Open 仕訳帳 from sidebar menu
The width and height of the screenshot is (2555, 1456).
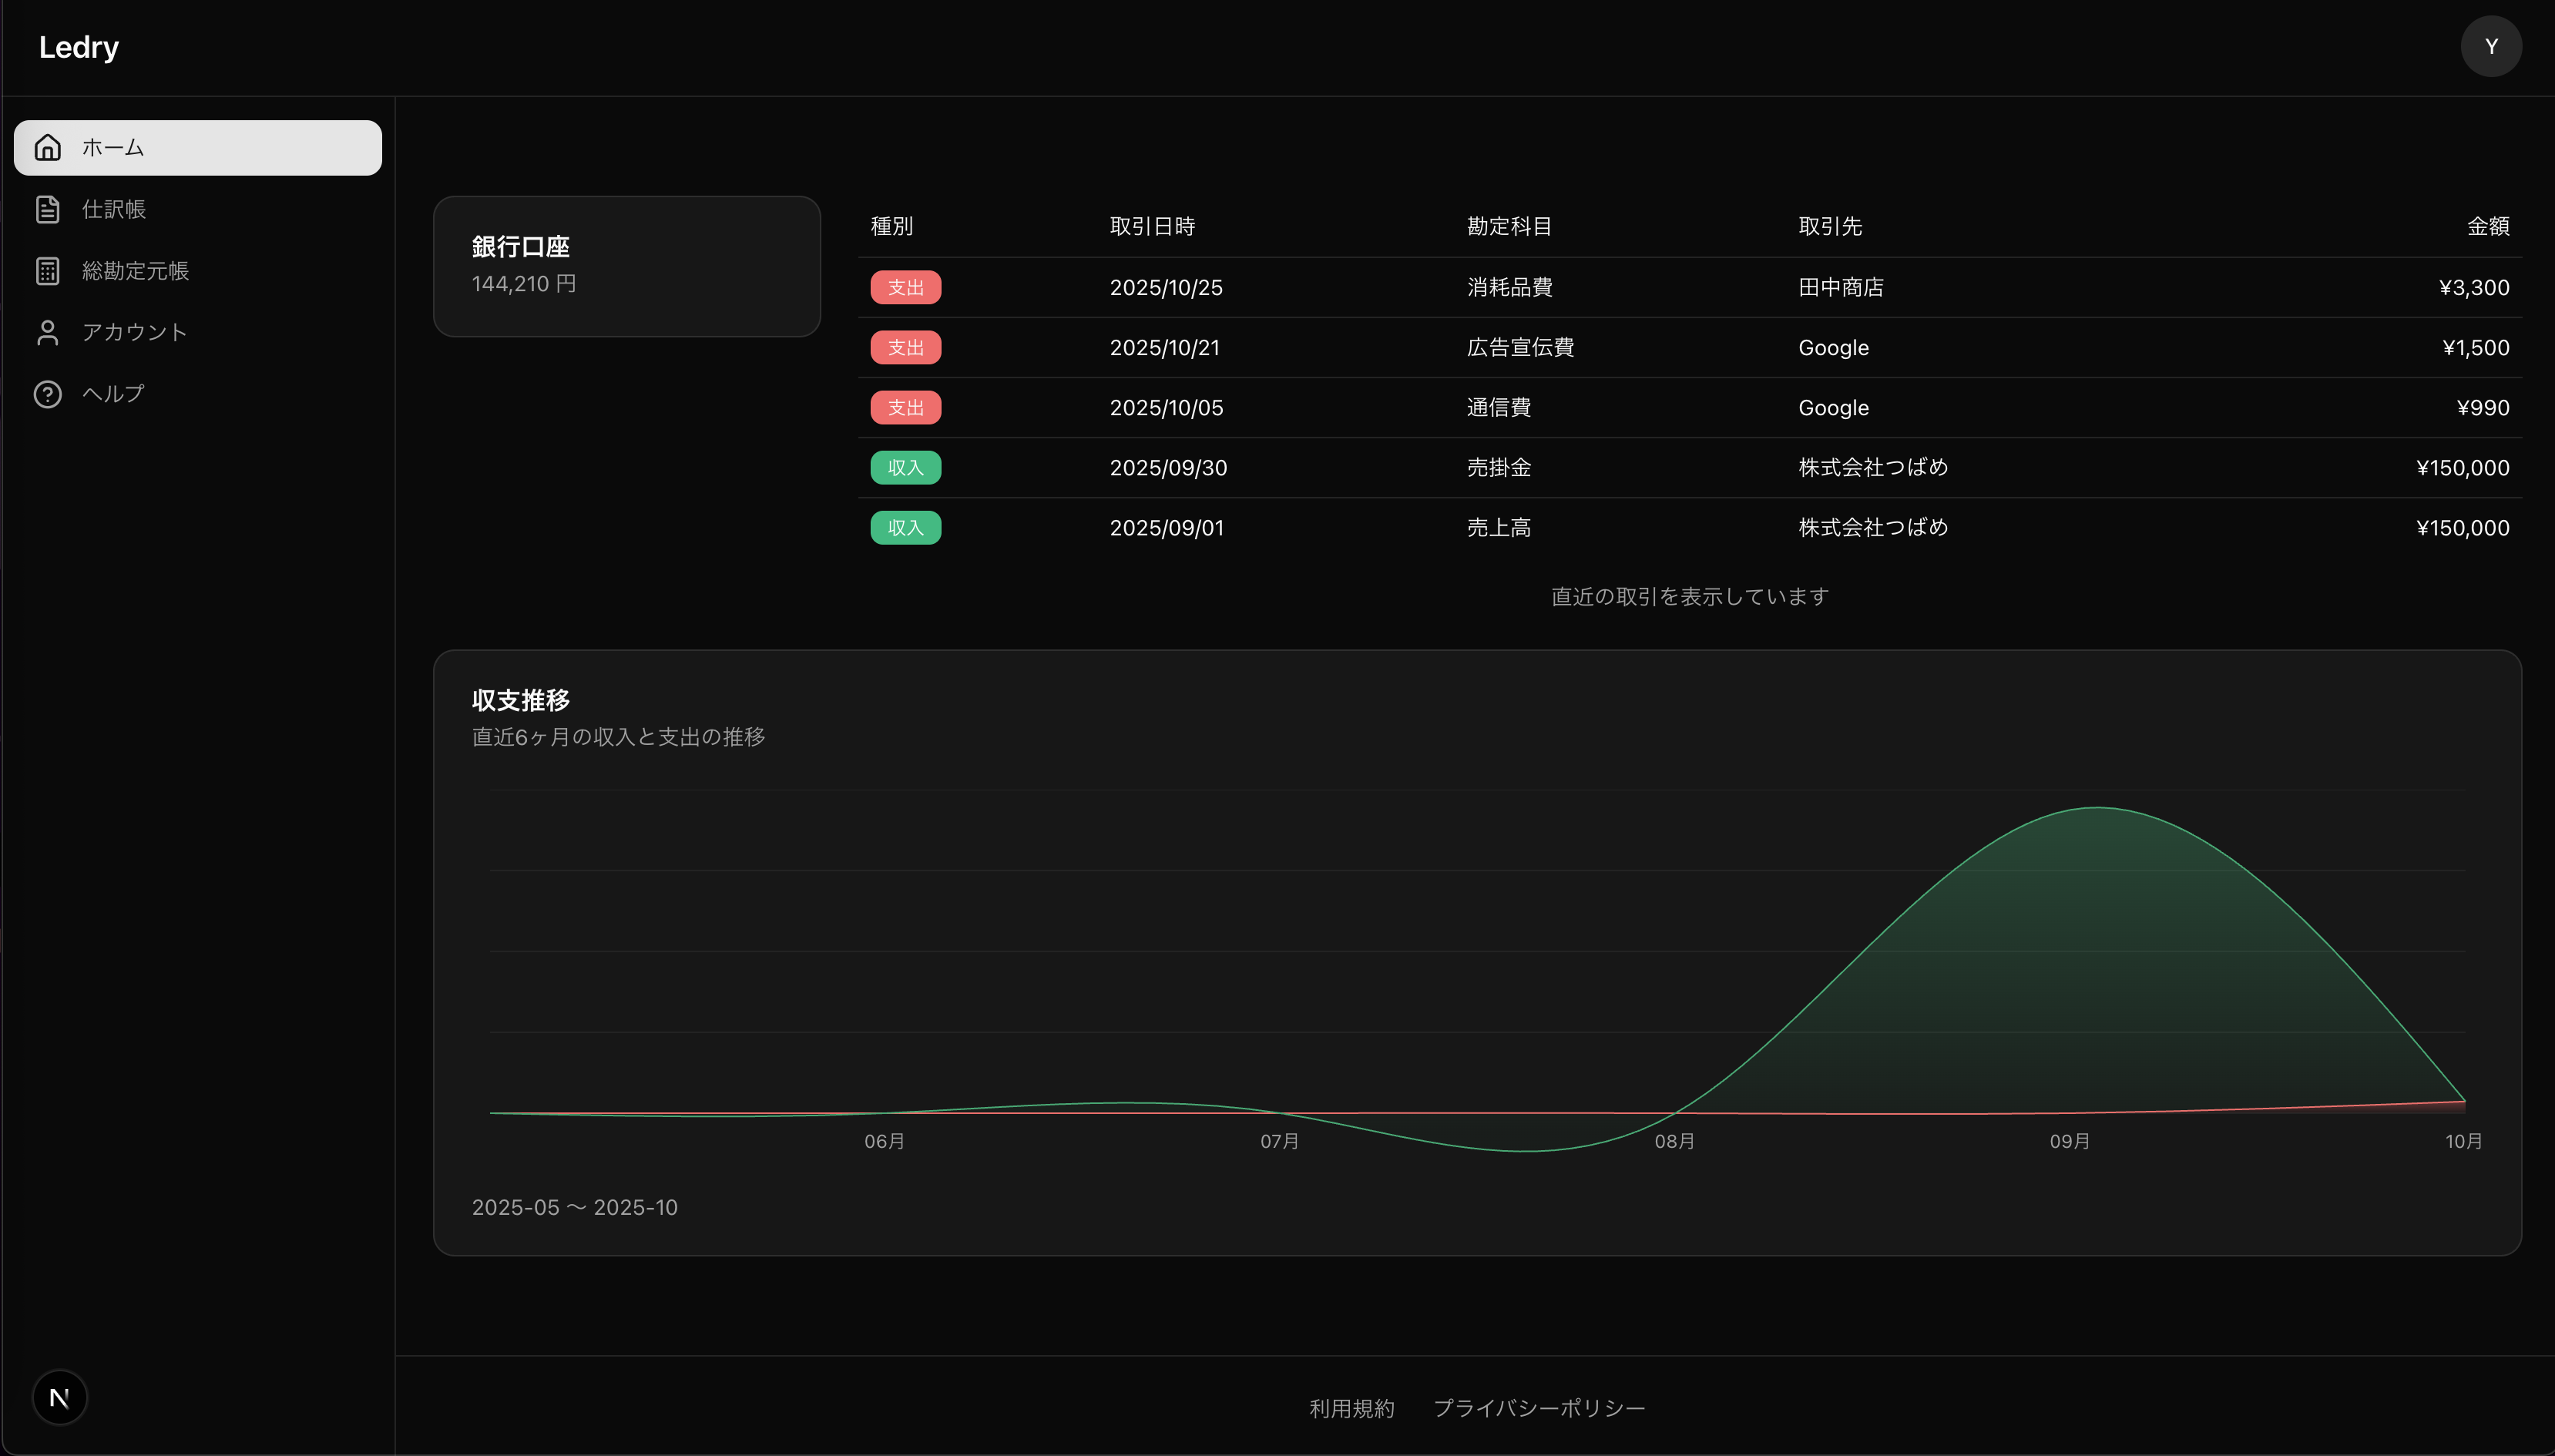click(x=114, y=209)
